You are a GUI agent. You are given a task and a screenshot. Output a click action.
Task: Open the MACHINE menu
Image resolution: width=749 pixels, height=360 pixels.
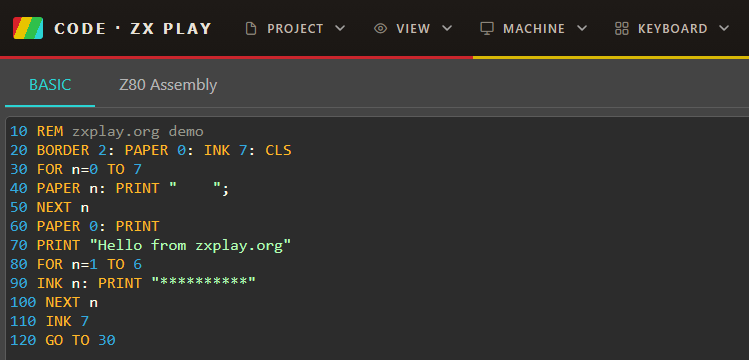click(x=534, y=29)
